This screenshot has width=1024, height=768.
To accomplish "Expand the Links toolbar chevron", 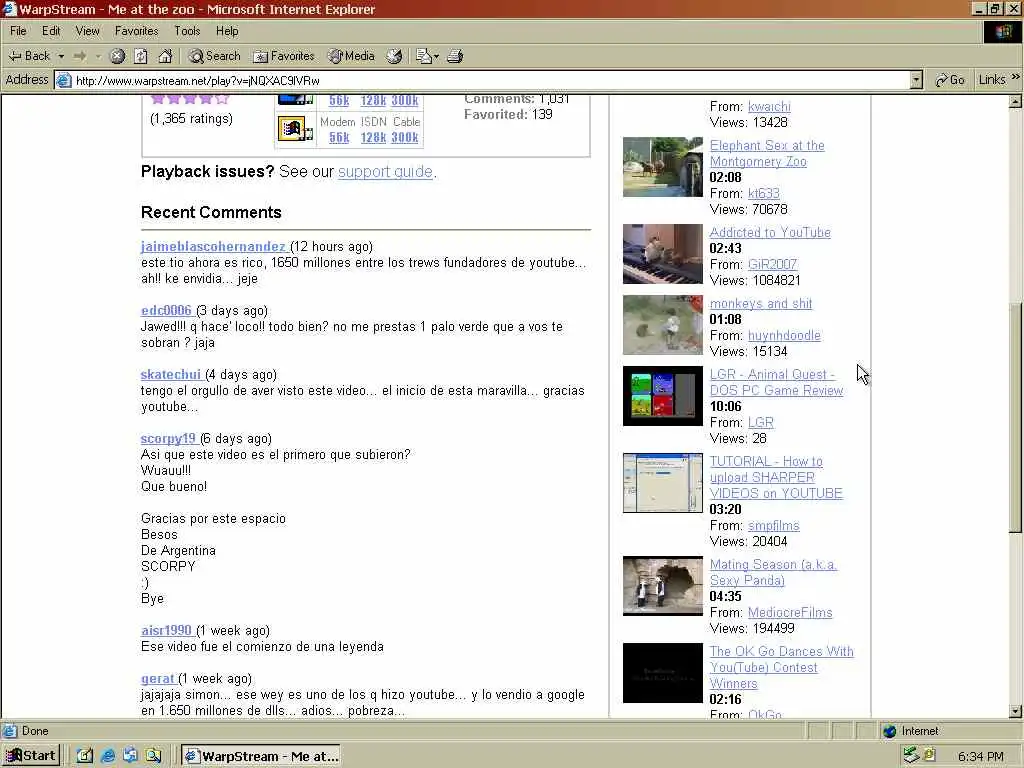I will tap(1016, 77).
